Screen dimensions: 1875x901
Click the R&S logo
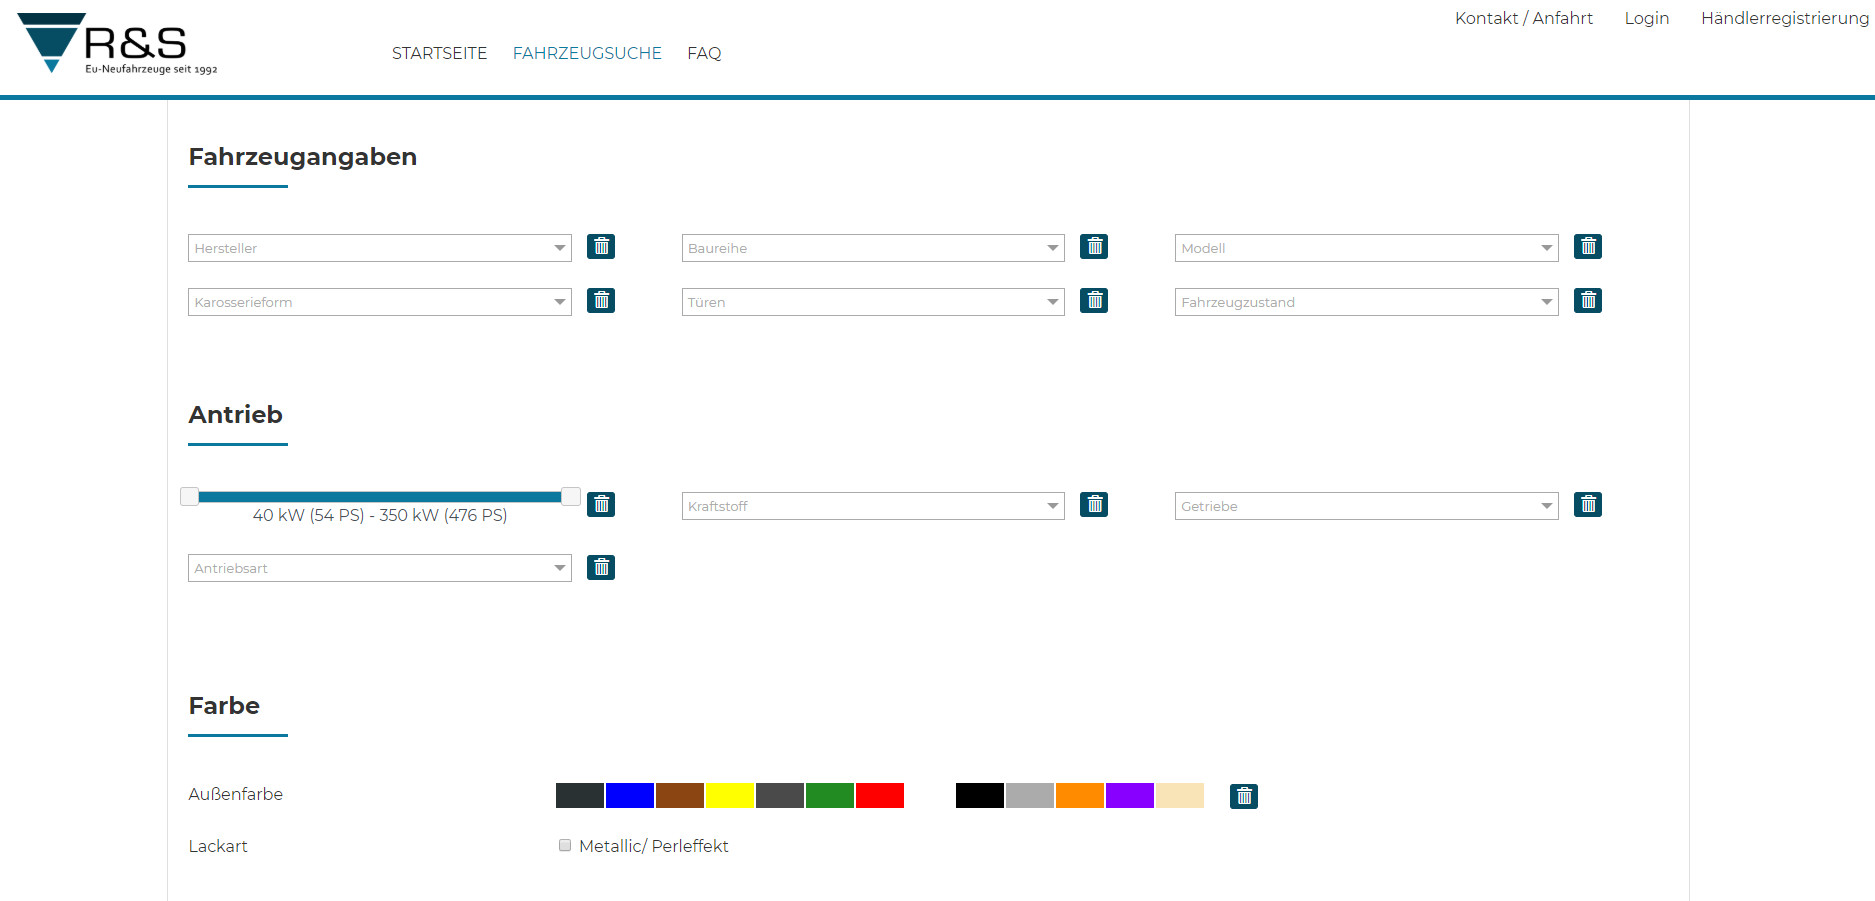point(117,44)
